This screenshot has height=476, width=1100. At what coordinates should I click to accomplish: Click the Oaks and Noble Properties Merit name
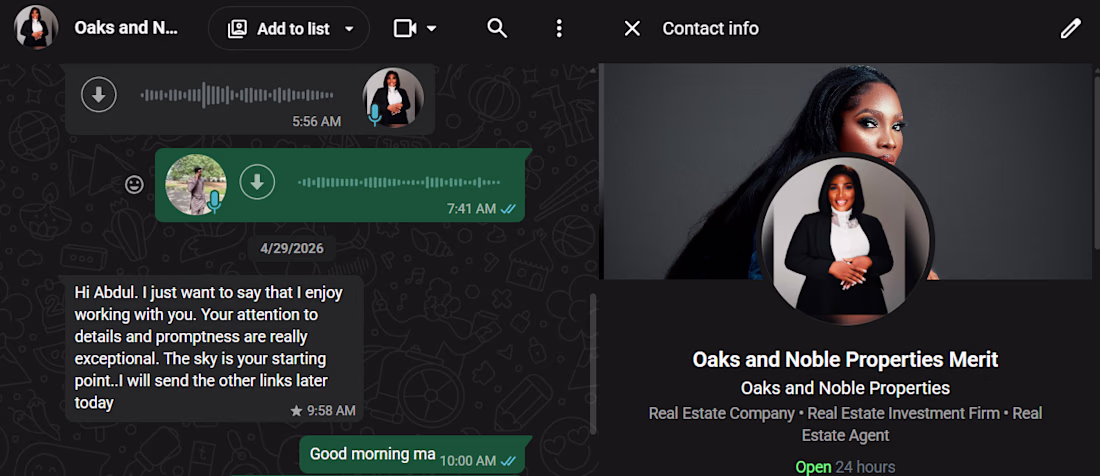(845, 360)
